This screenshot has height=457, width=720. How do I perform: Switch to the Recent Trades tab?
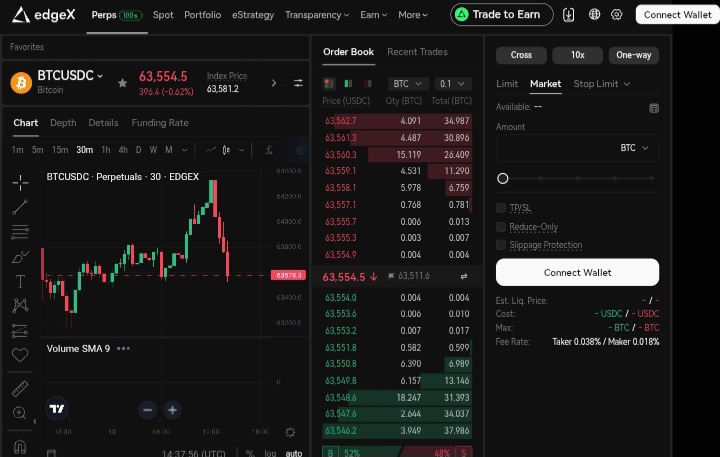pyautogui.click(x=417, y=52)
